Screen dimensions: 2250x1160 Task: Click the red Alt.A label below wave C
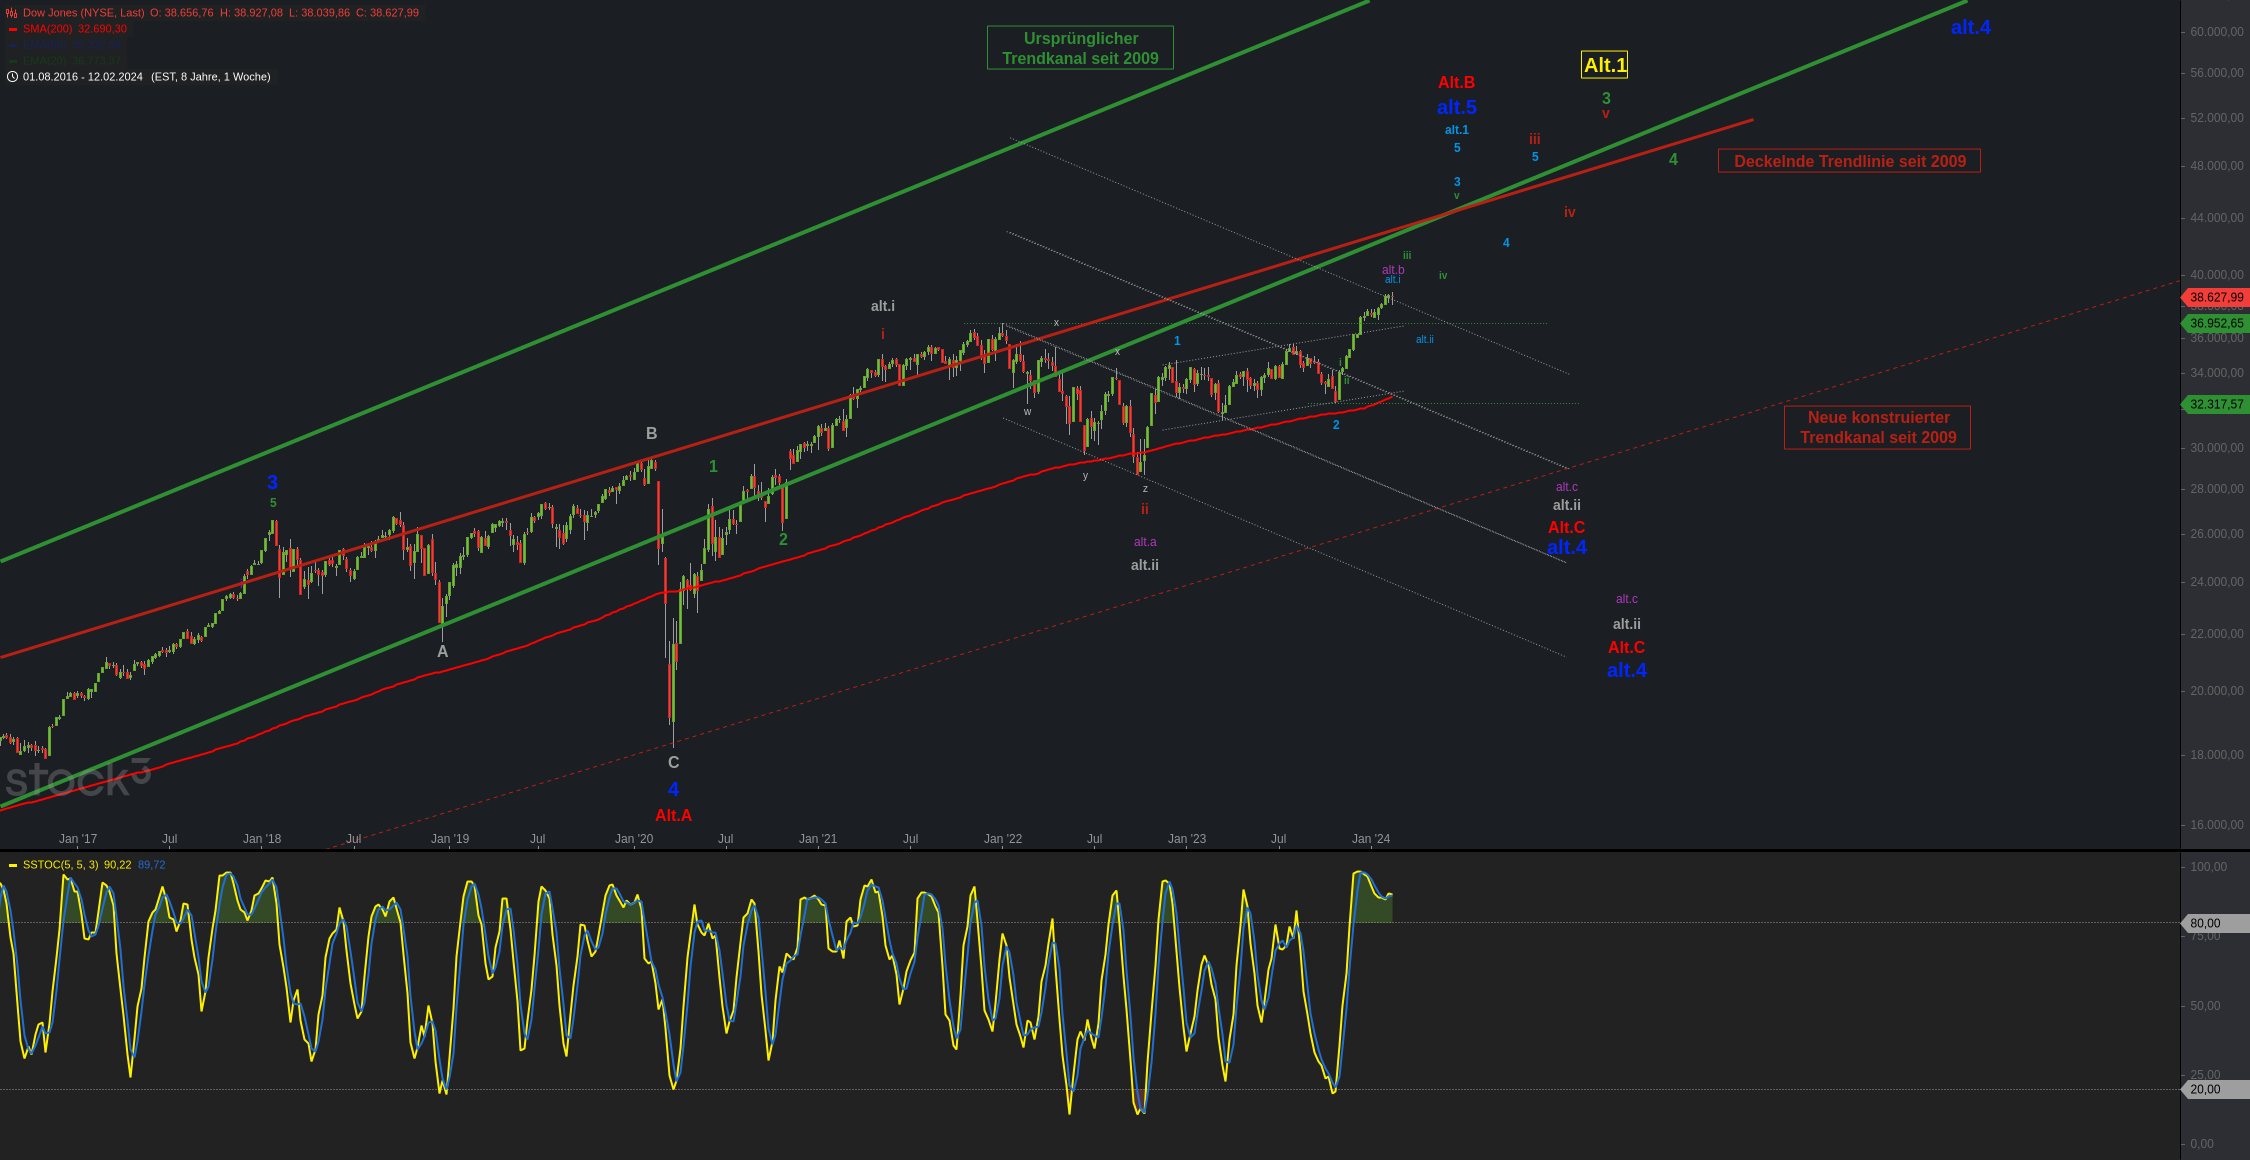tap(673, 816)
